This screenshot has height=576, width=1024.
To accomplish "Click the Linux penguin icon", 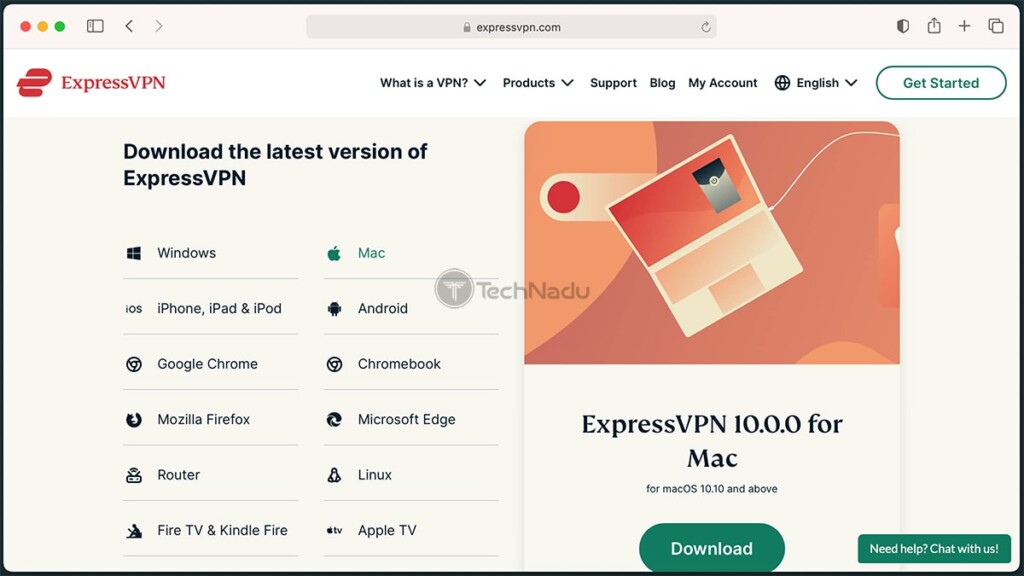I will pyautogui.click(x=334, y=475).
